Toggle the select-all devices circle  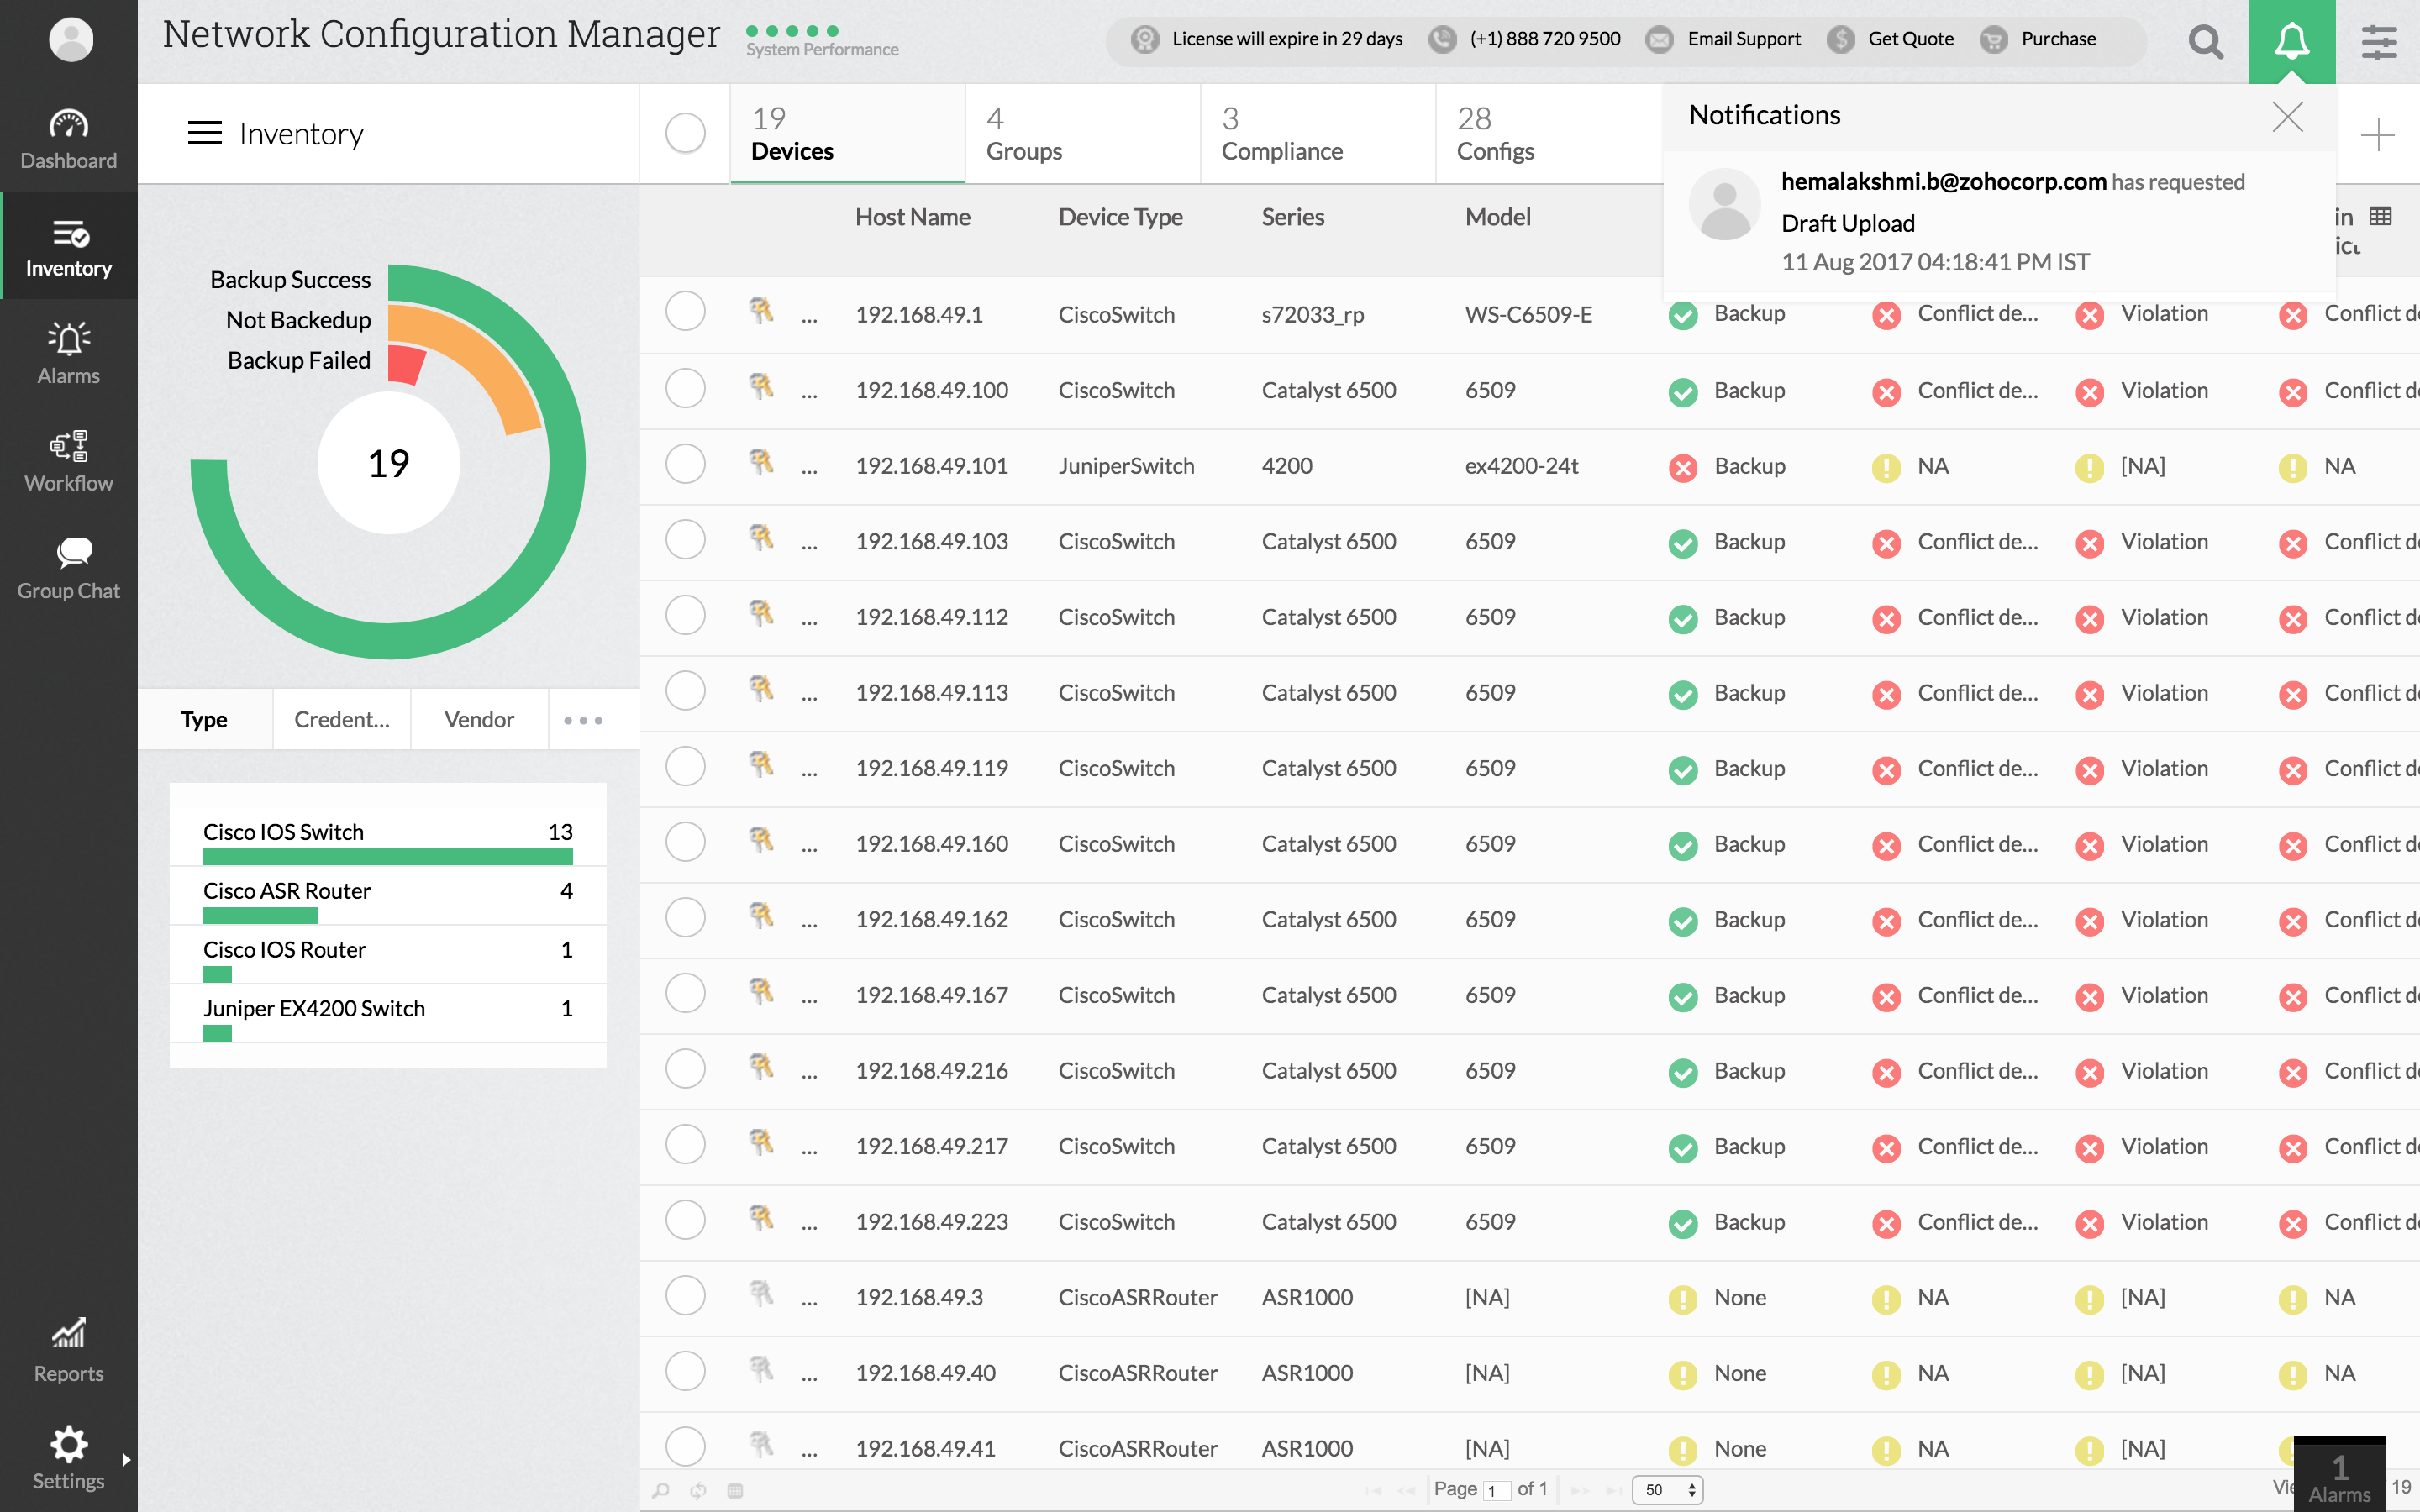pos(685,133)
